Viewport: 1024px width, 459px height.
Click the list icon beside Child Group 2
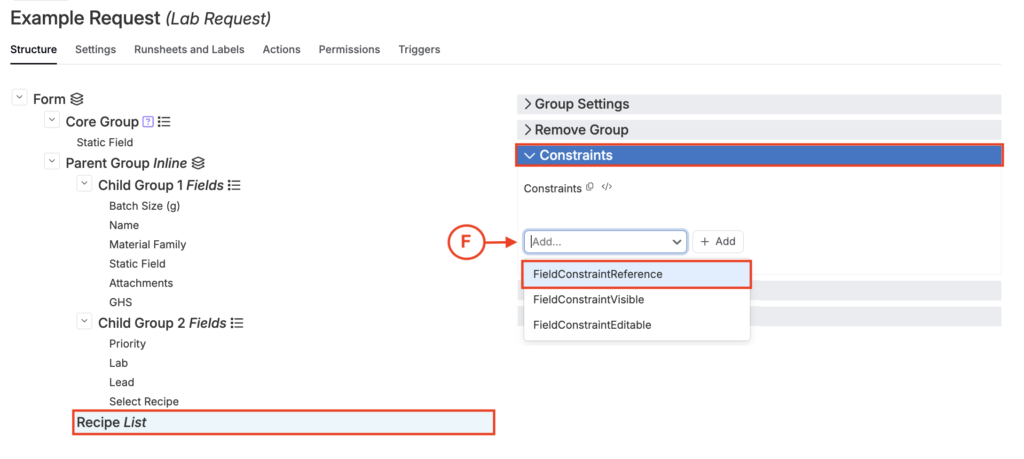[238, 323]
